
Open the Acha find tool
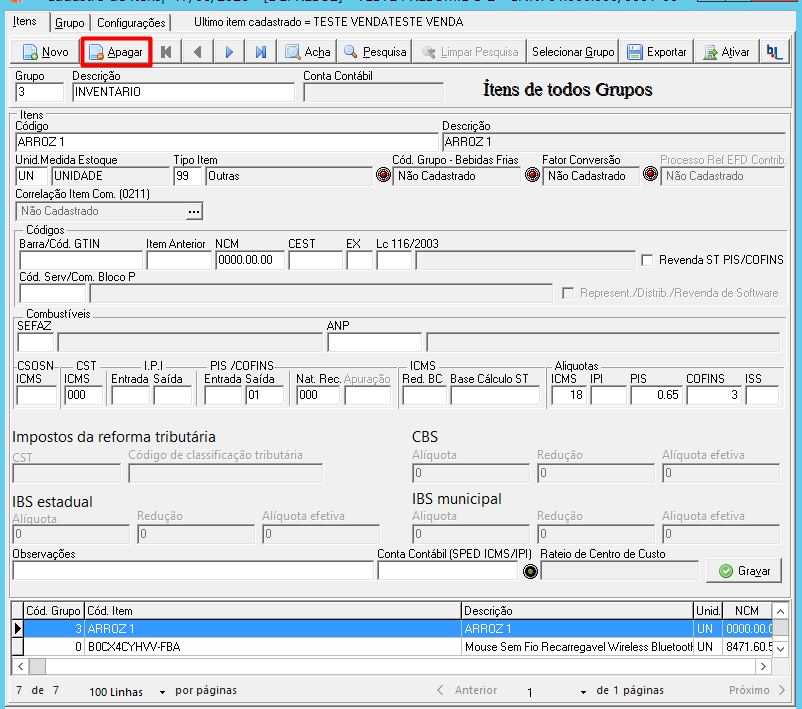coord(307,52)
